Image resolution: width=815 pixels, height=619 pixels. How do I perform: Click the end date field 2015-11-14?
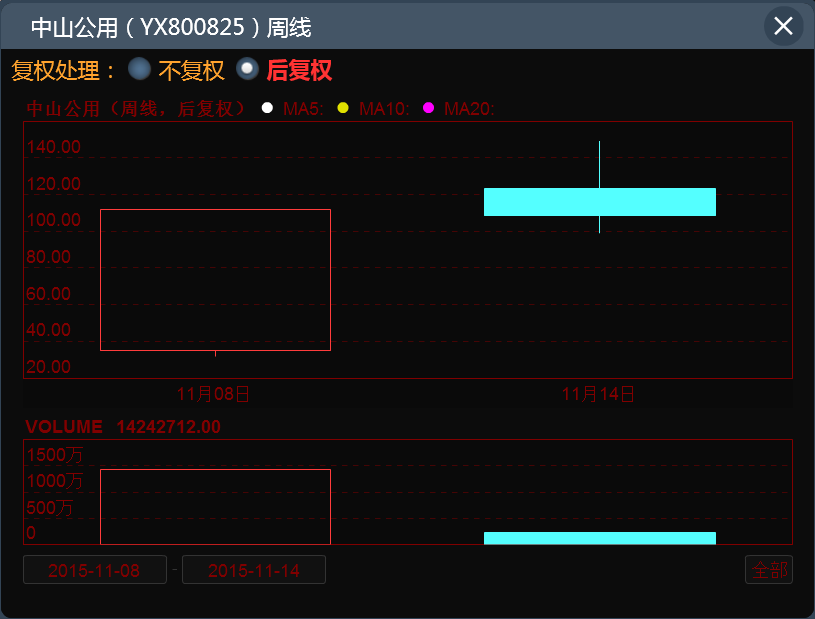point(254,570)
